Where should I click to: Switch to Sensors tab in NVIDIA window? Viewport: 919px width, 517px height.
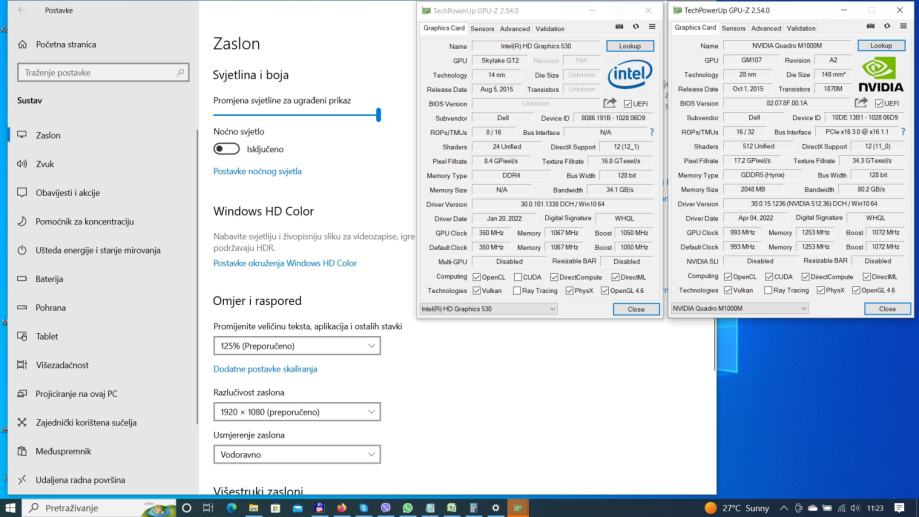(x=733, y=28)
